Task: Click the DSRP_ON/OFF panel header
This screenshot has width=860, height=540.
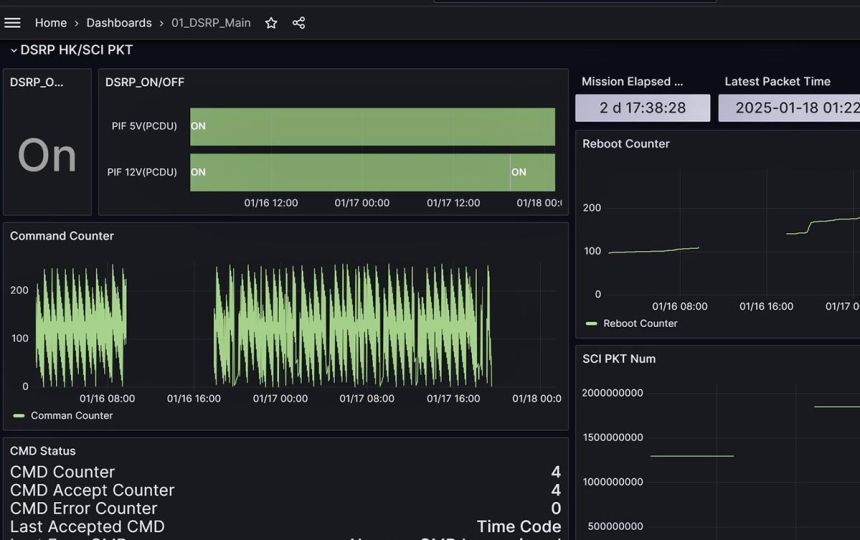Action: coord(145,82)
